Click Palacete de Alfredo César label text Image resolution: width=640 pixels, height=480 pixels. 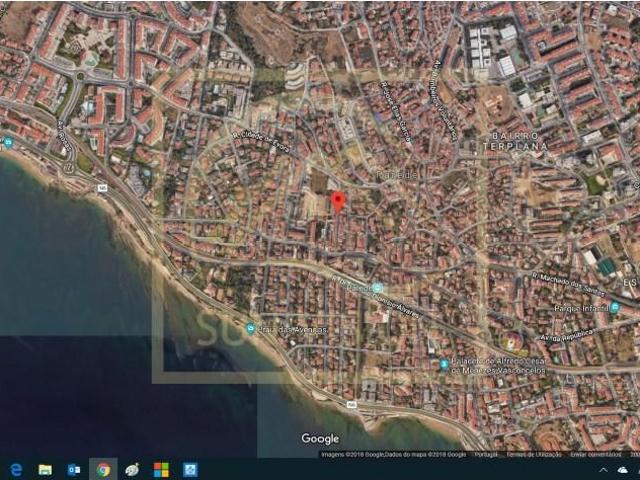tap(498, 366)
